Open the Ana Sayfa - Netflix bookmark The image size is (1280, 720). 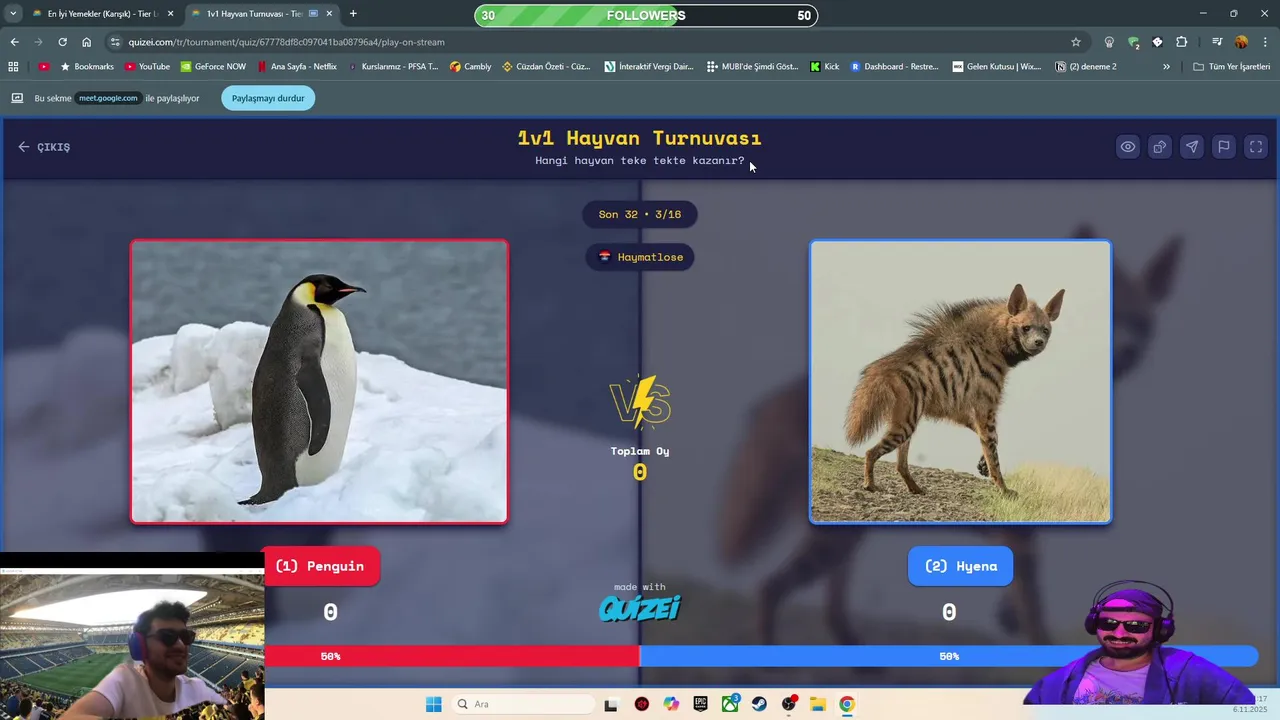297,67
